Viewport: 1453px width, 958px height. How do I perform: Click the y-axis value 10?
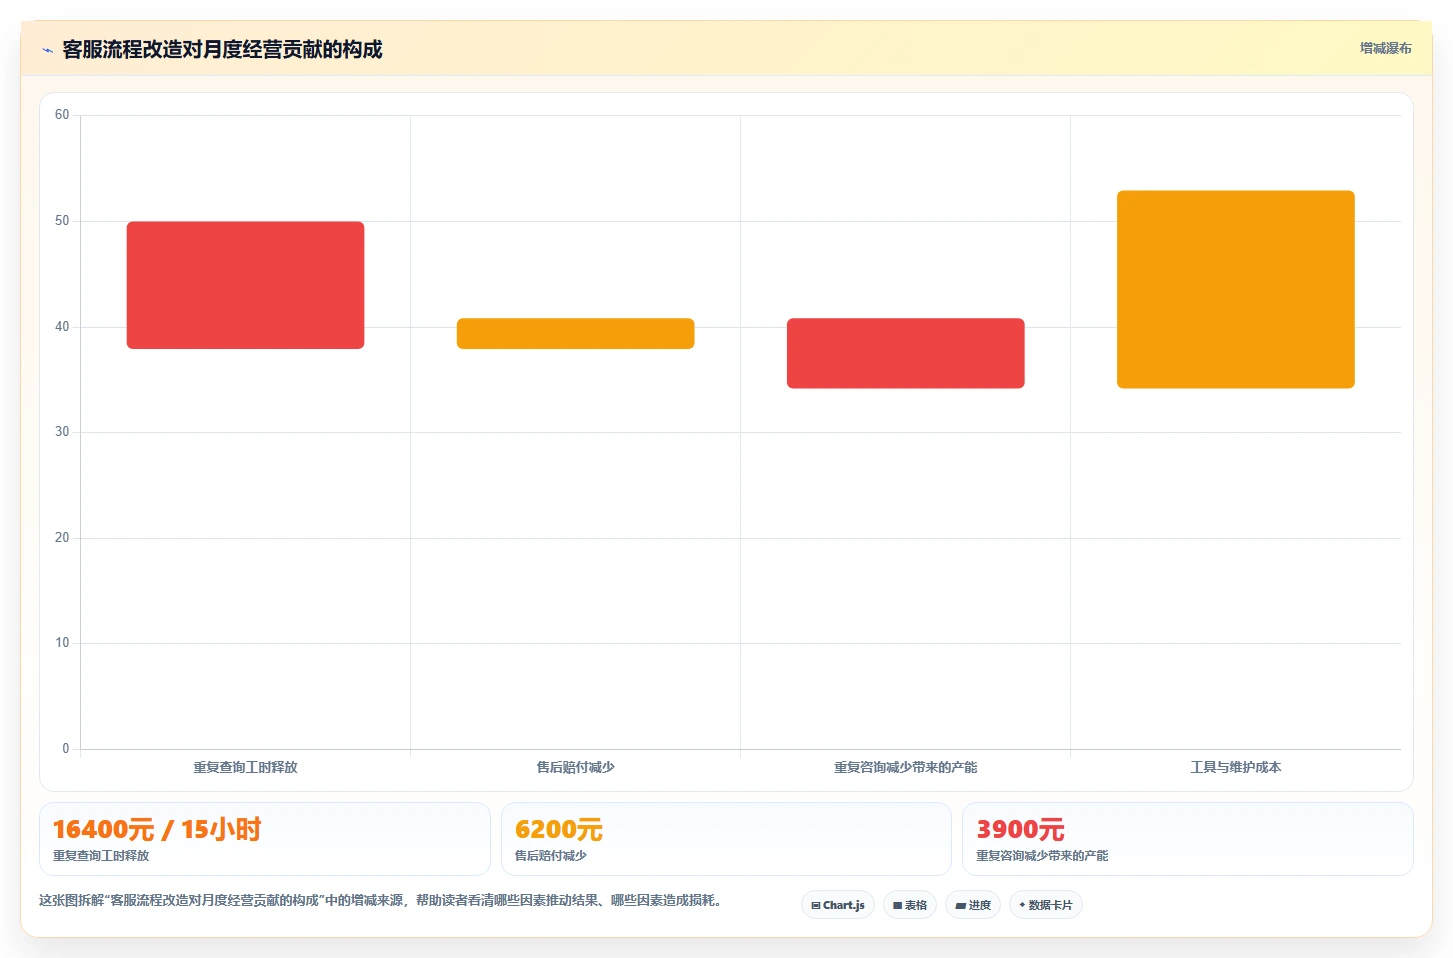tap(62, 643)
